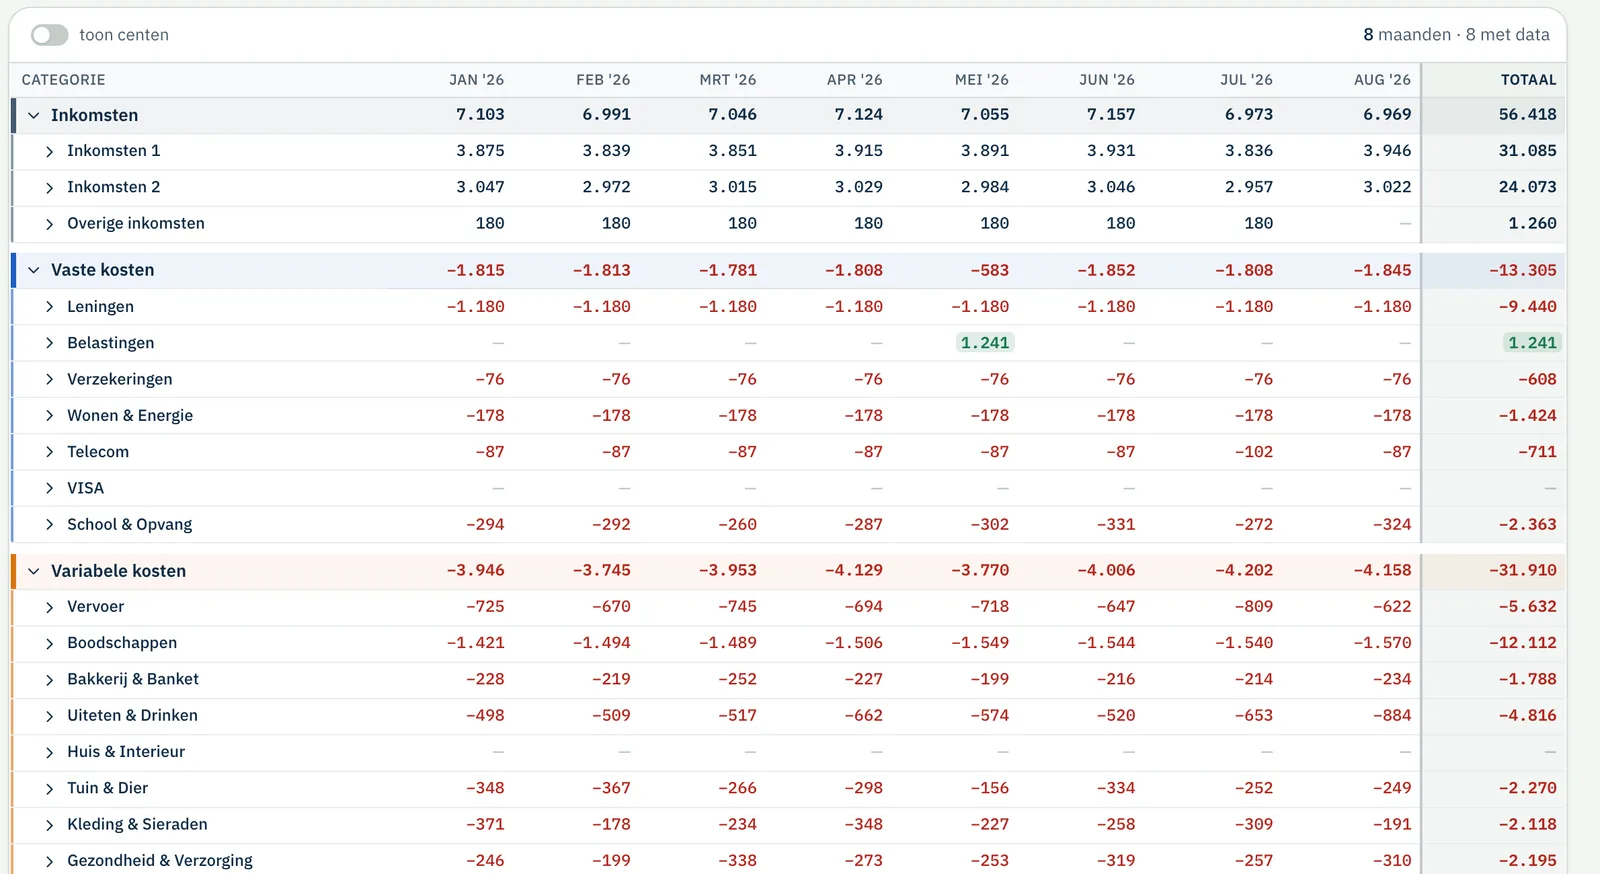Click the MEI '26 column header
1600x874 pixels.
coord(981,80)
